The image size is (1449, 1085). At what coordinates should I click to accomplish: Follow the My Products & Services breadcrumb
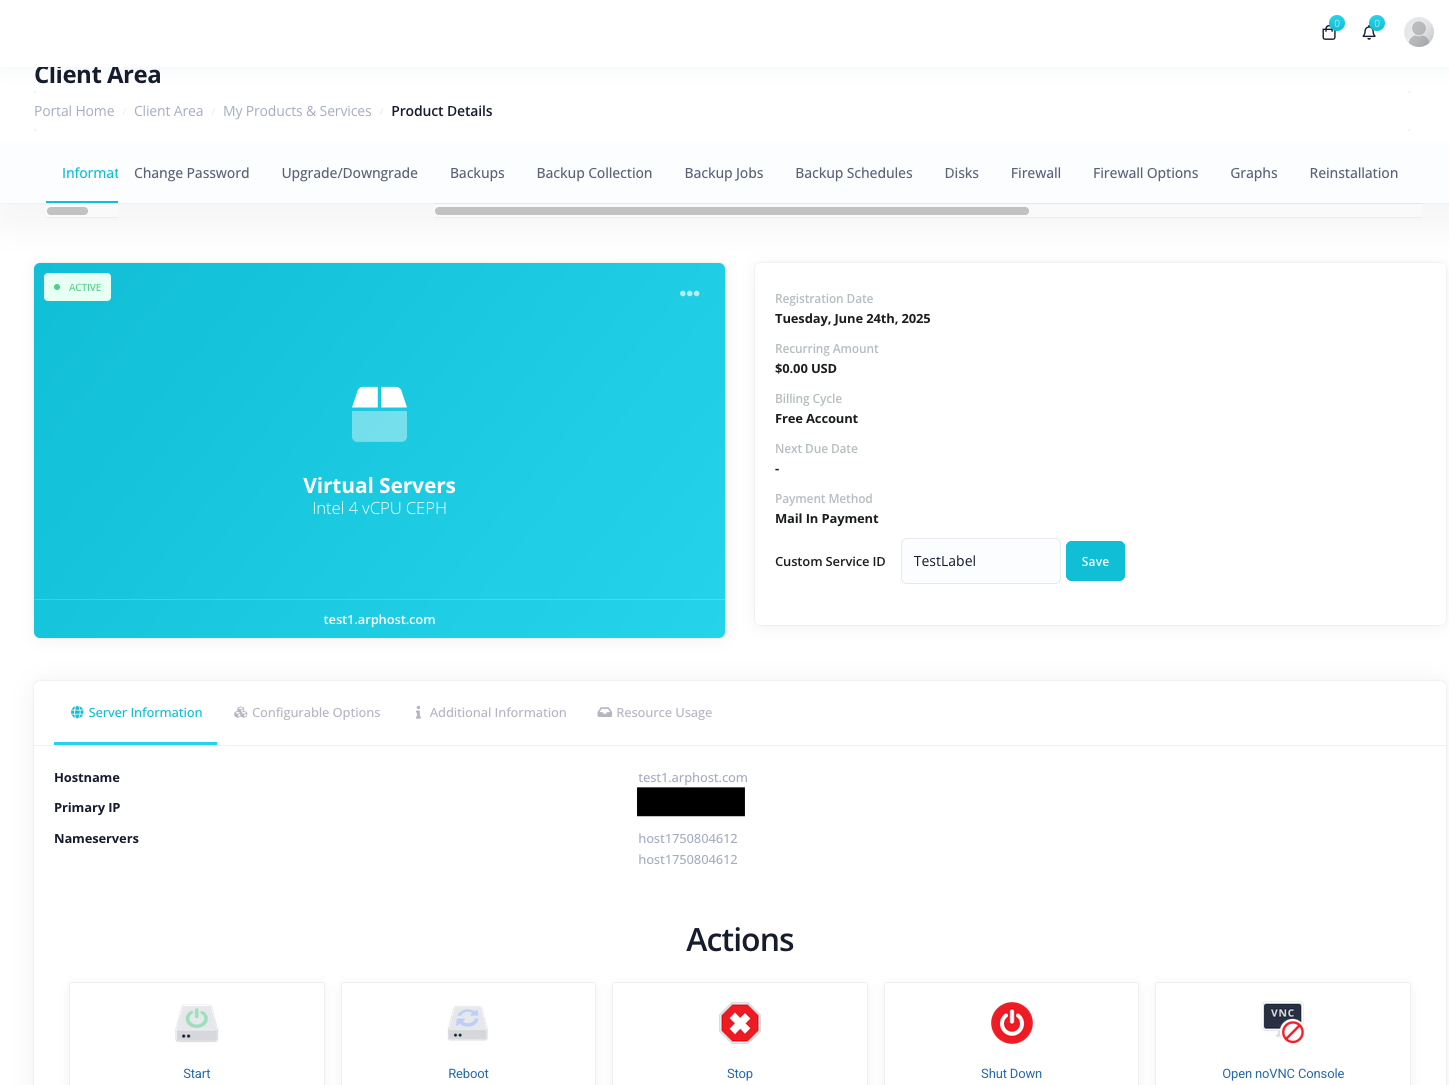[x=297, y=111]
